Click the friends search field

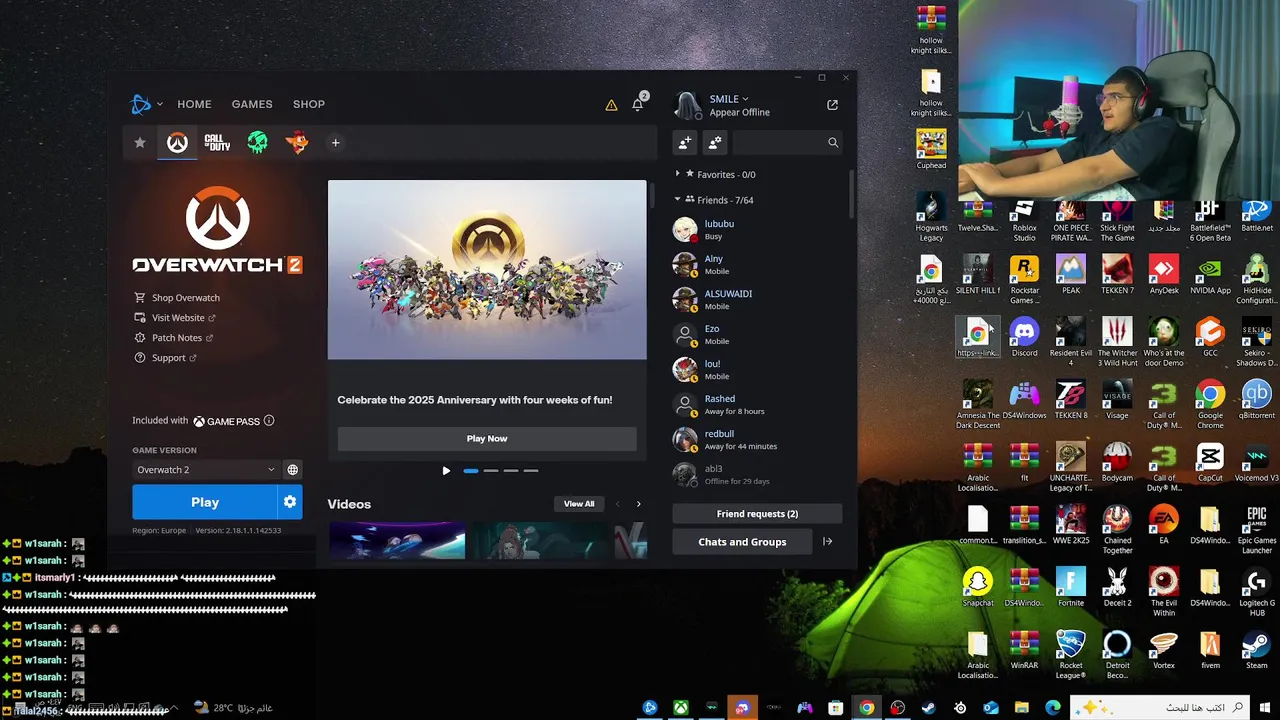pos(787,143)
